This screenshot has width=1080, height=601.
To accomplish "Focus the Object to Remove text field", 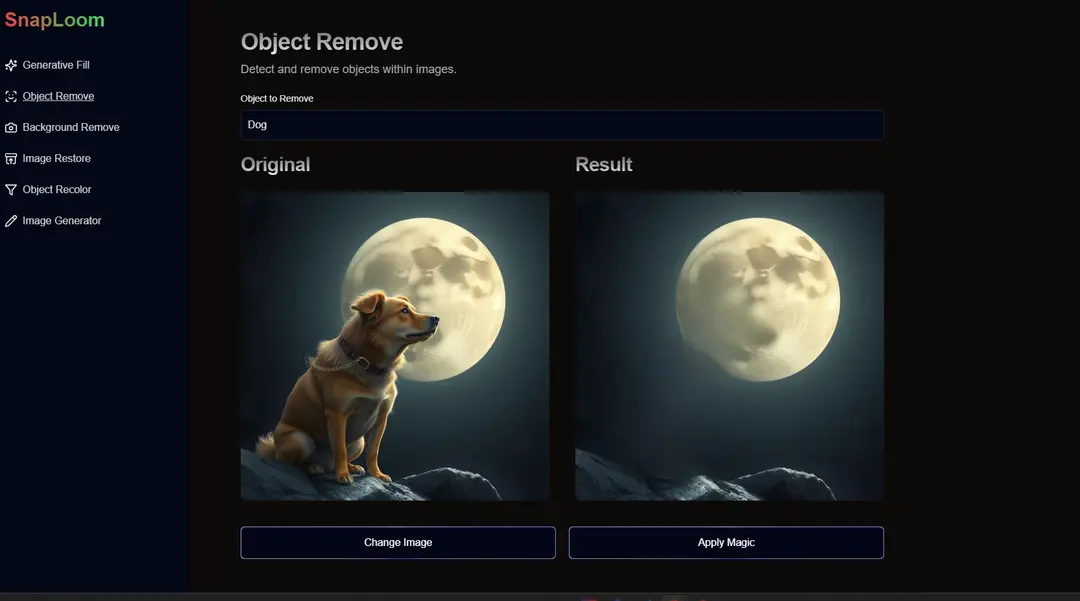I will (x=561, y=125).
